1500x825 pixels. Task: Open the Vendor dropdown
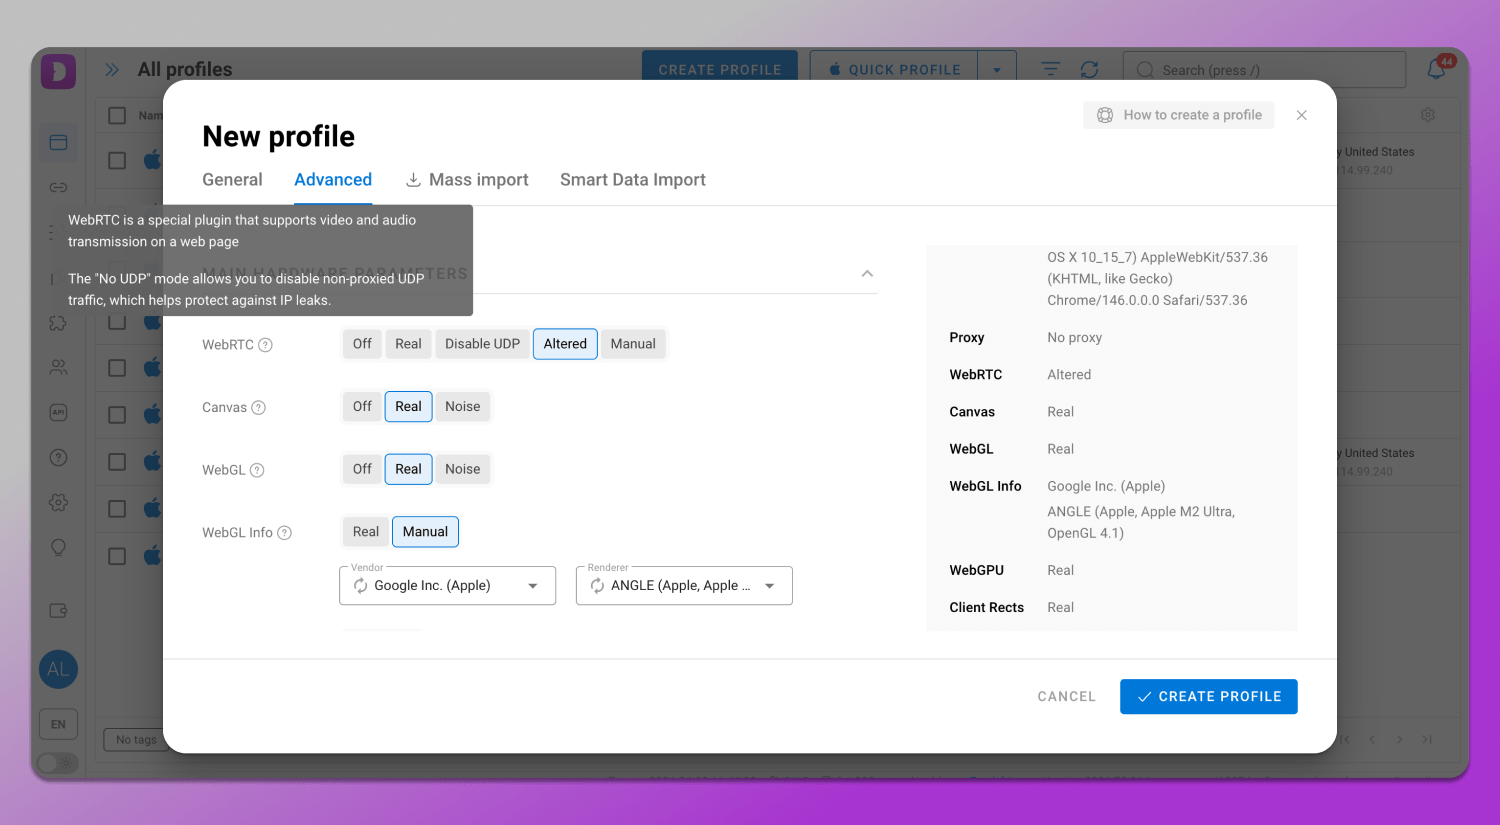[x=533, y=586]
